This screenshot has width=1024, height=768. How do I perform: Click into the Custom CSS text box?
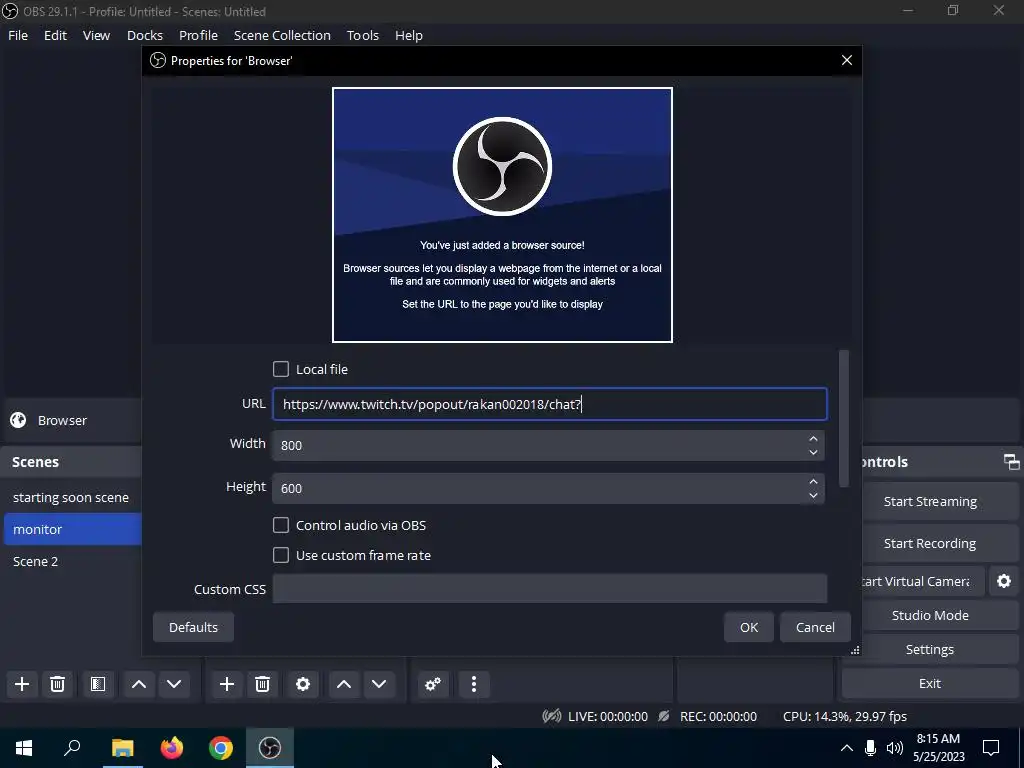pos(550,588)
